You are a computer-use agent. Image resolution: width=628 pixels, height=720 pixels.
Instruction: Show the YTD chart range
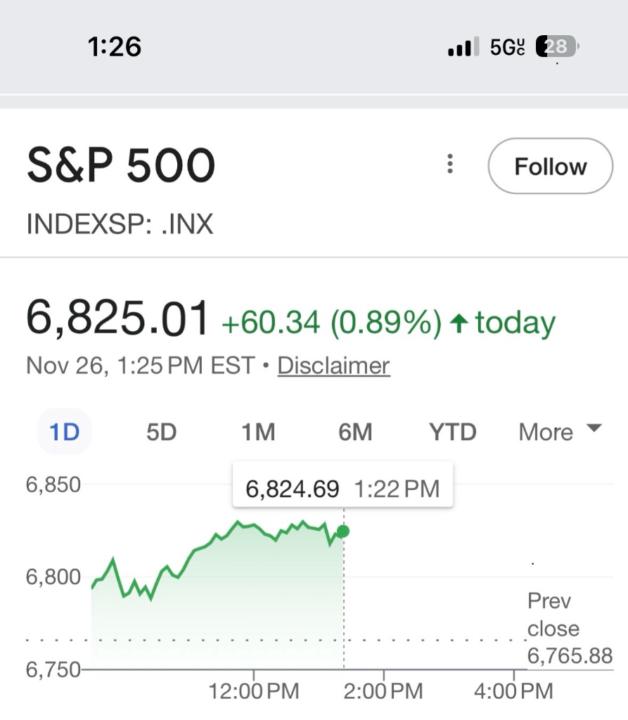452,433
